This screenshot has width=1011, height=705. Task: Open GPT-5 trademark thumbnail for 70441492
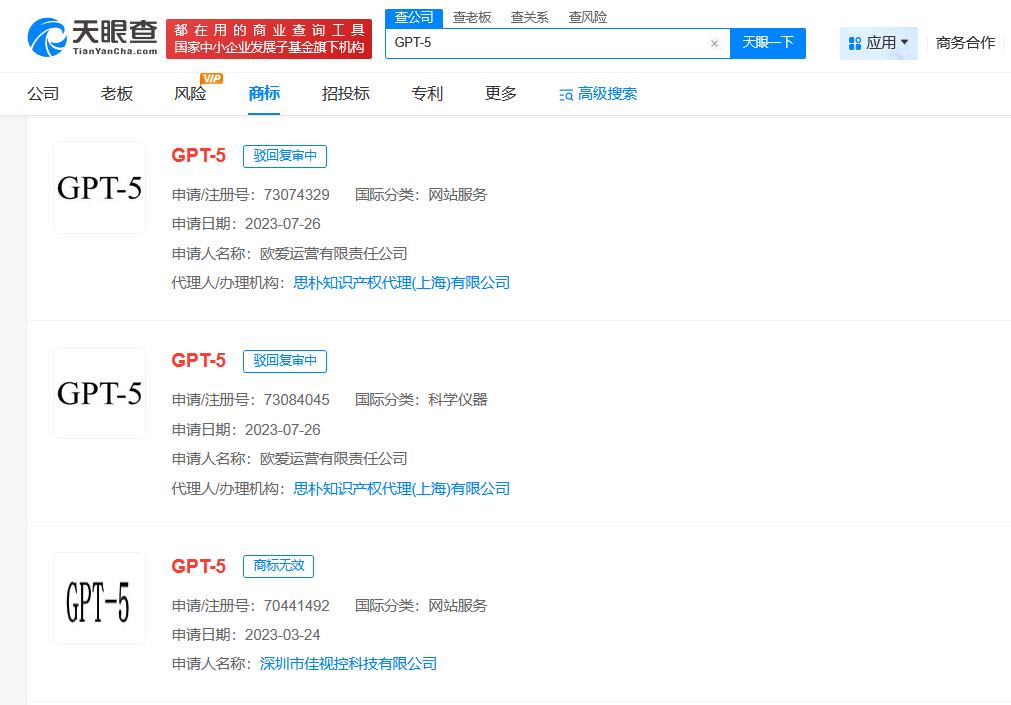99,599
